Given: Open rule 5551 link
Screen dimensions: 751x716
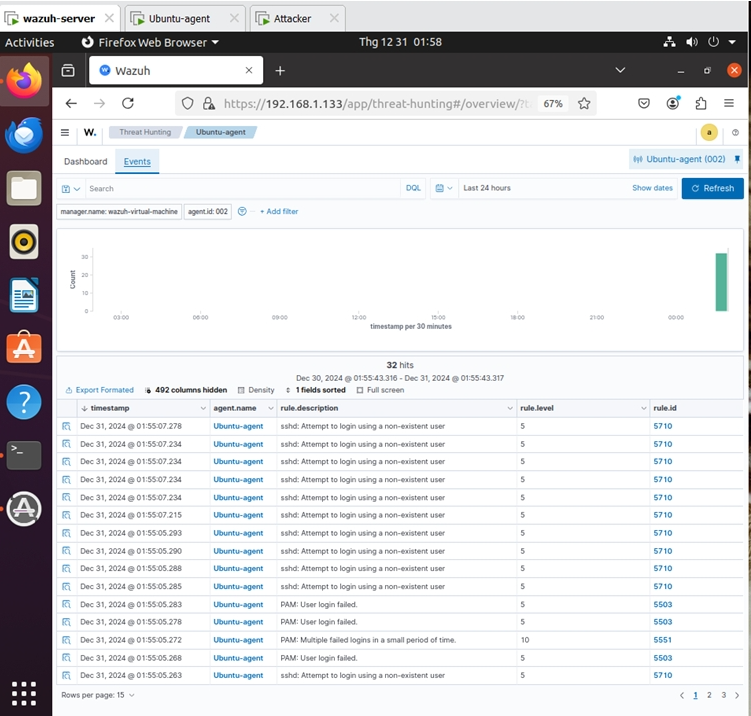Looking at the screenshot, I should click(662, 640).
